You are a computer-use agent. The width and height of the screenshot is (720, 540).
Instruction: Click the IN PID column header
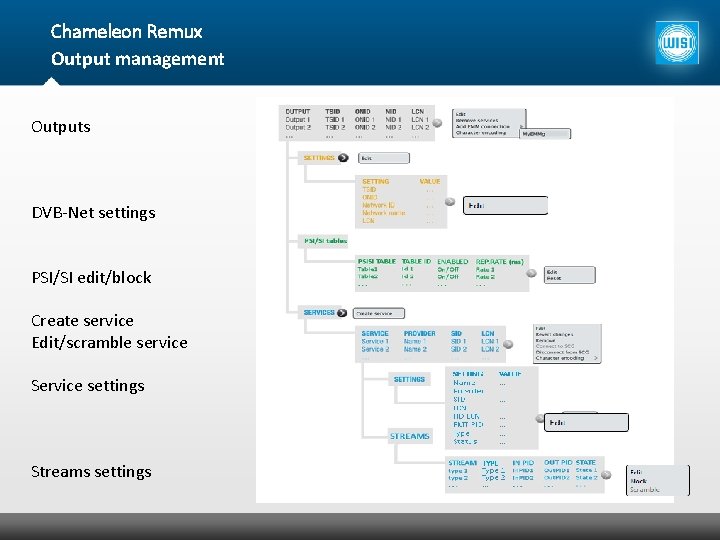tap(523, 463)
